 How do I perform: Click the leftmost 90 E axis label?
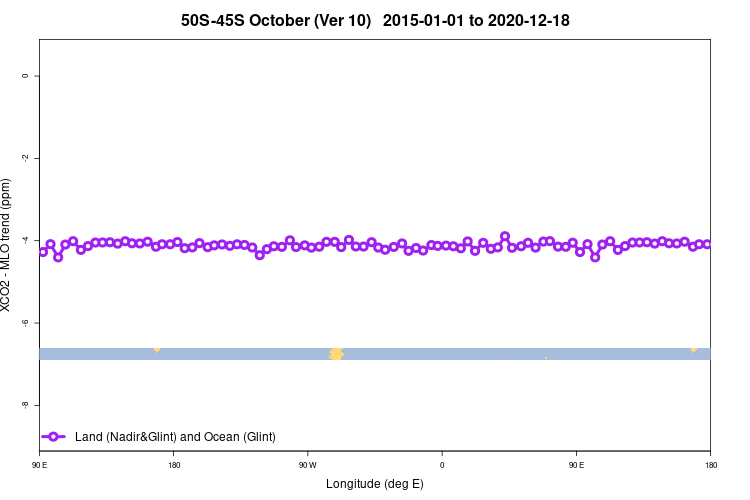tap(40, 465)
